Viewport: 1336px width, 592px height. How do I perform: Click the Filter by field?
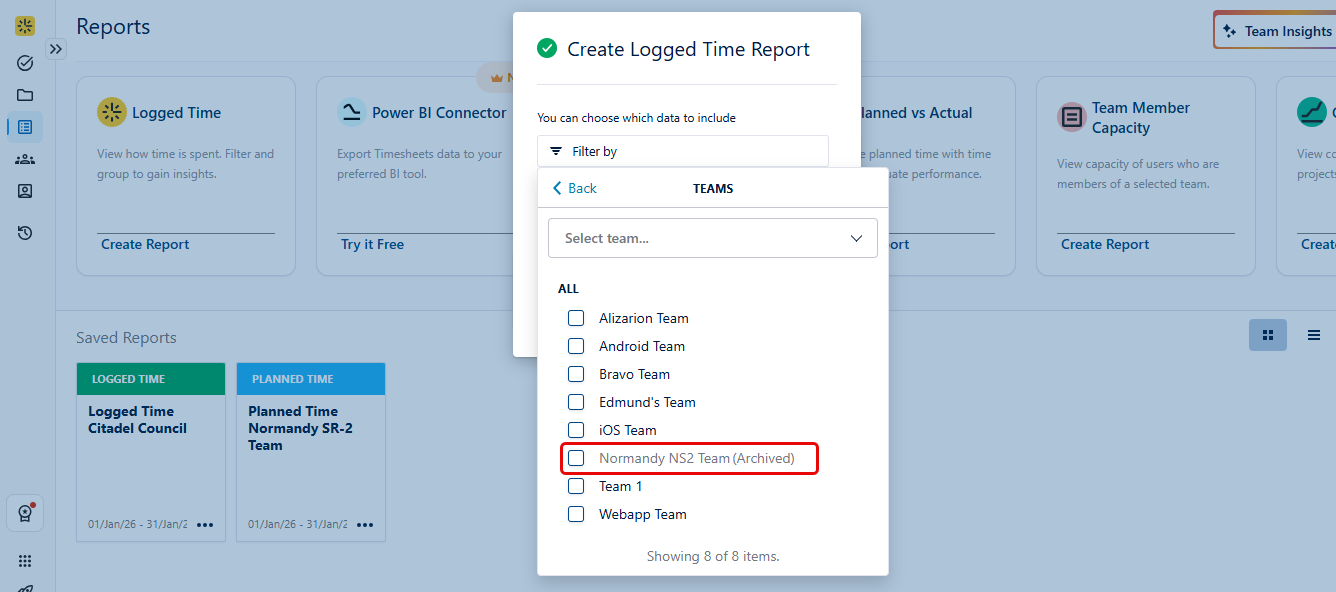pos(683,151)
